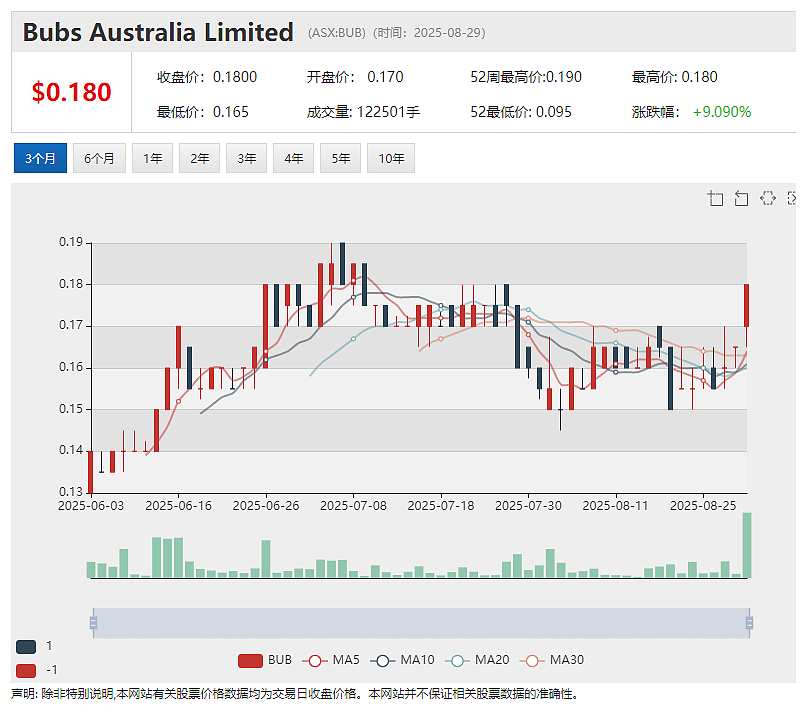This screenshot has width=812, height=718.
Task: Select the 3个月 range tab
Action: click(40, 158)
